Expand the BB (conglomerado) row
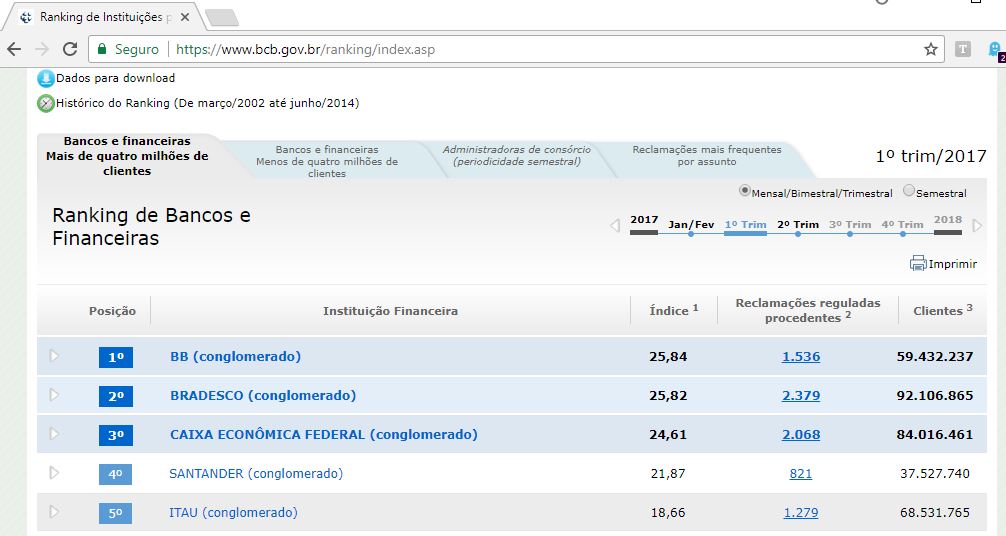The image size is (1006, 536). click(x=54, y=356)
